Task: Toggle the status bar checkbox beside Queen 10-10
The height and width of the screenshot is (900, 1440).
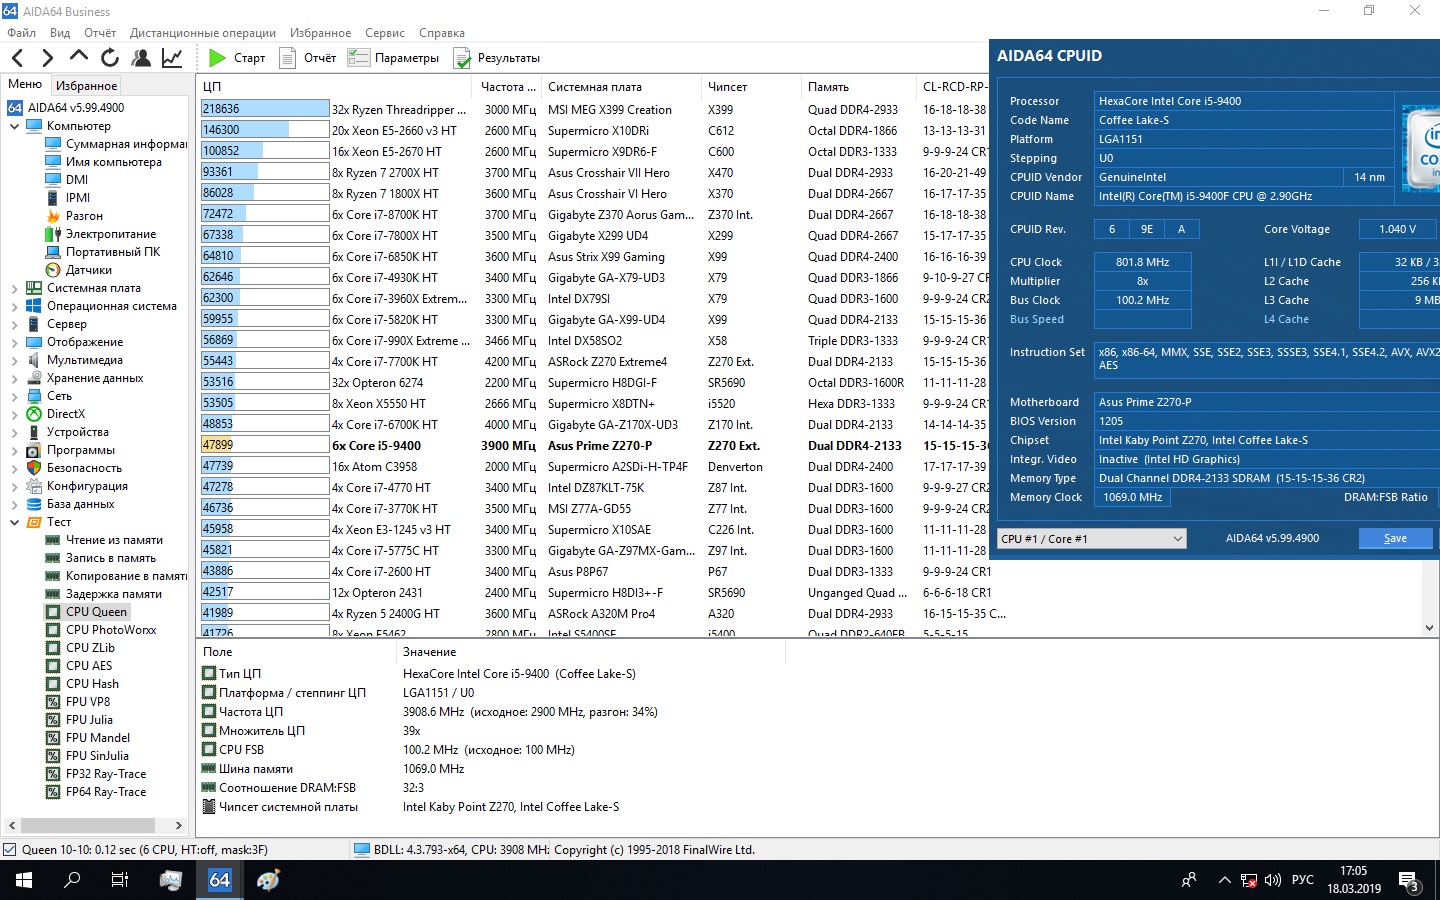Action: coord(10,850)
